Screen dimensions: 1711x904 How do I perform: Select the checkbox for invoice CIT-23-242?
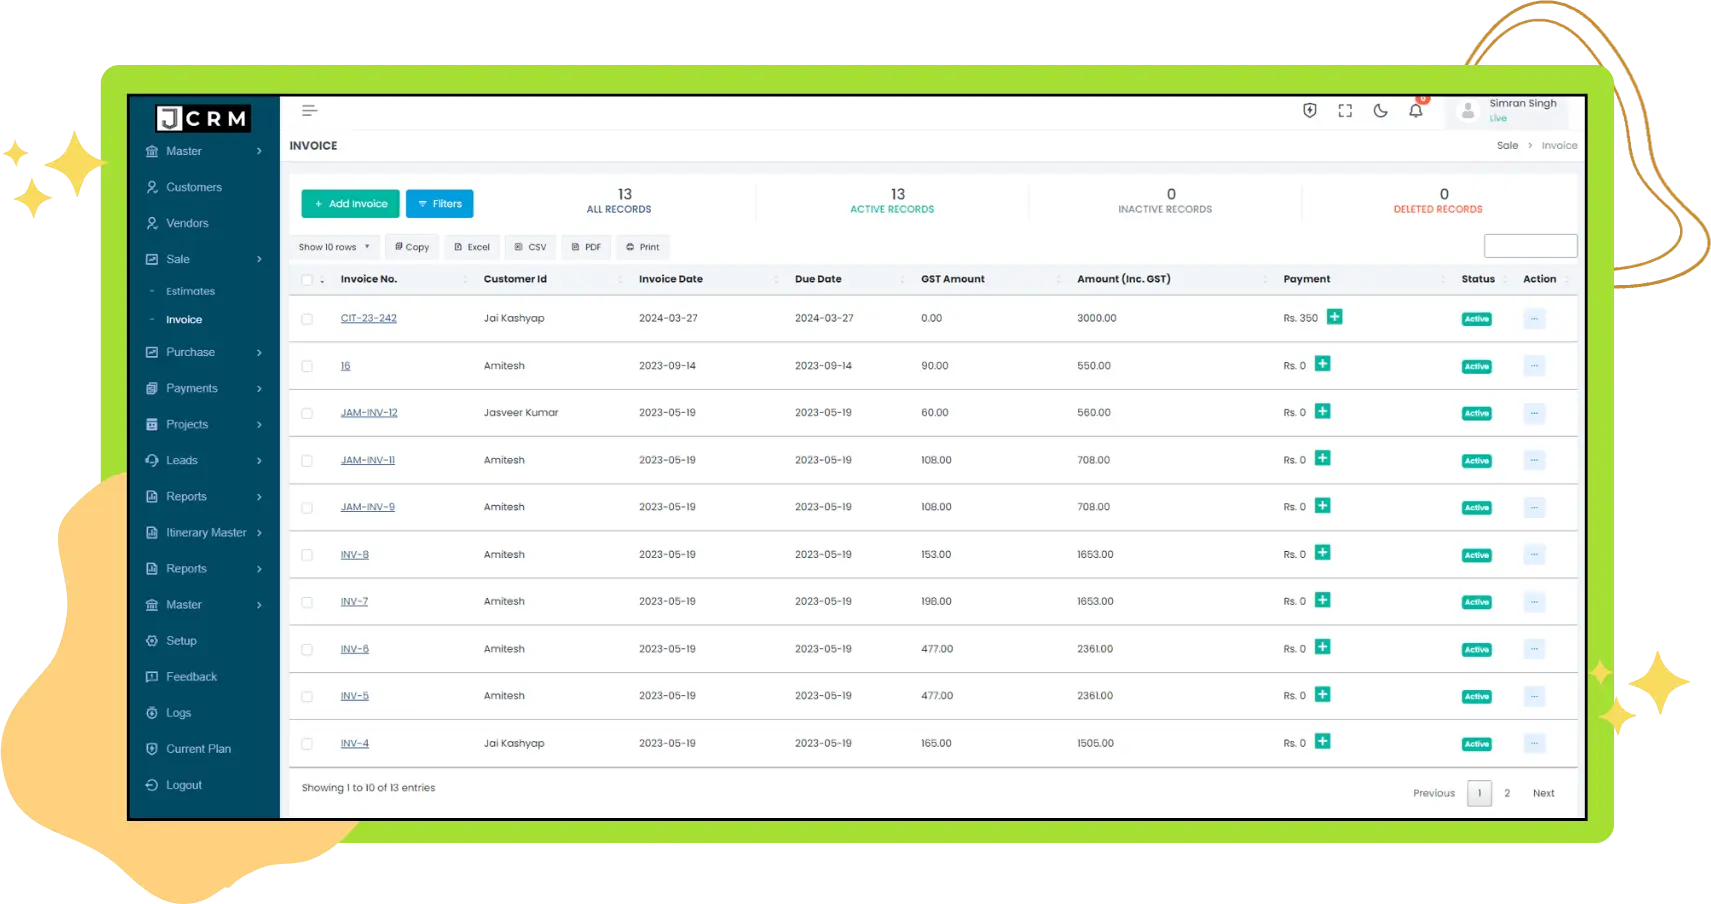pyautogui.click(x=307, y=318)
